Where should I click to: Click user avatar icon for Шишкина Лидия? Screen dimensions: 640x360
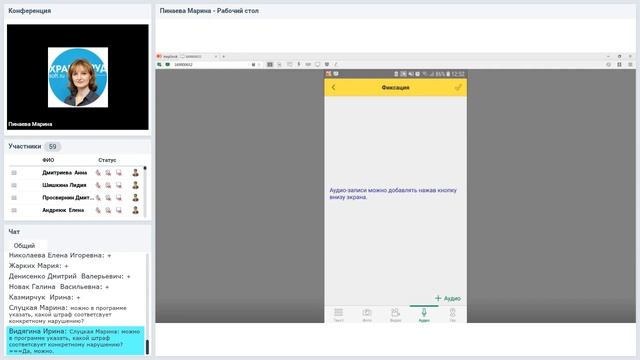pyautogui.click(x=136, y=185)
